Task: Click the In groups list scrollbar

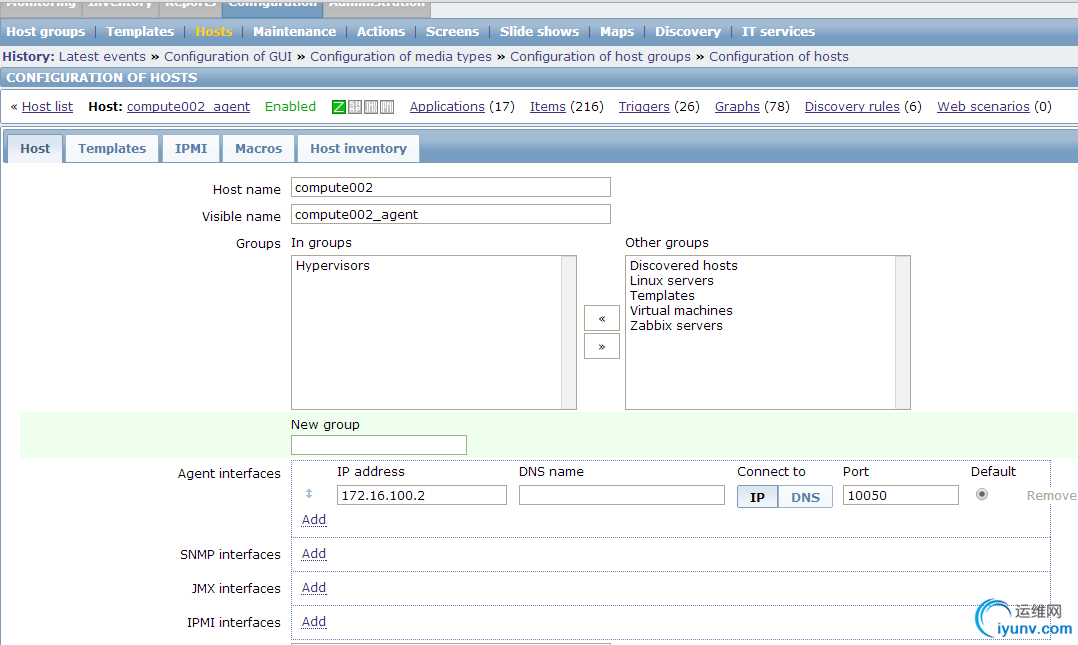Action: coord(569,333)
